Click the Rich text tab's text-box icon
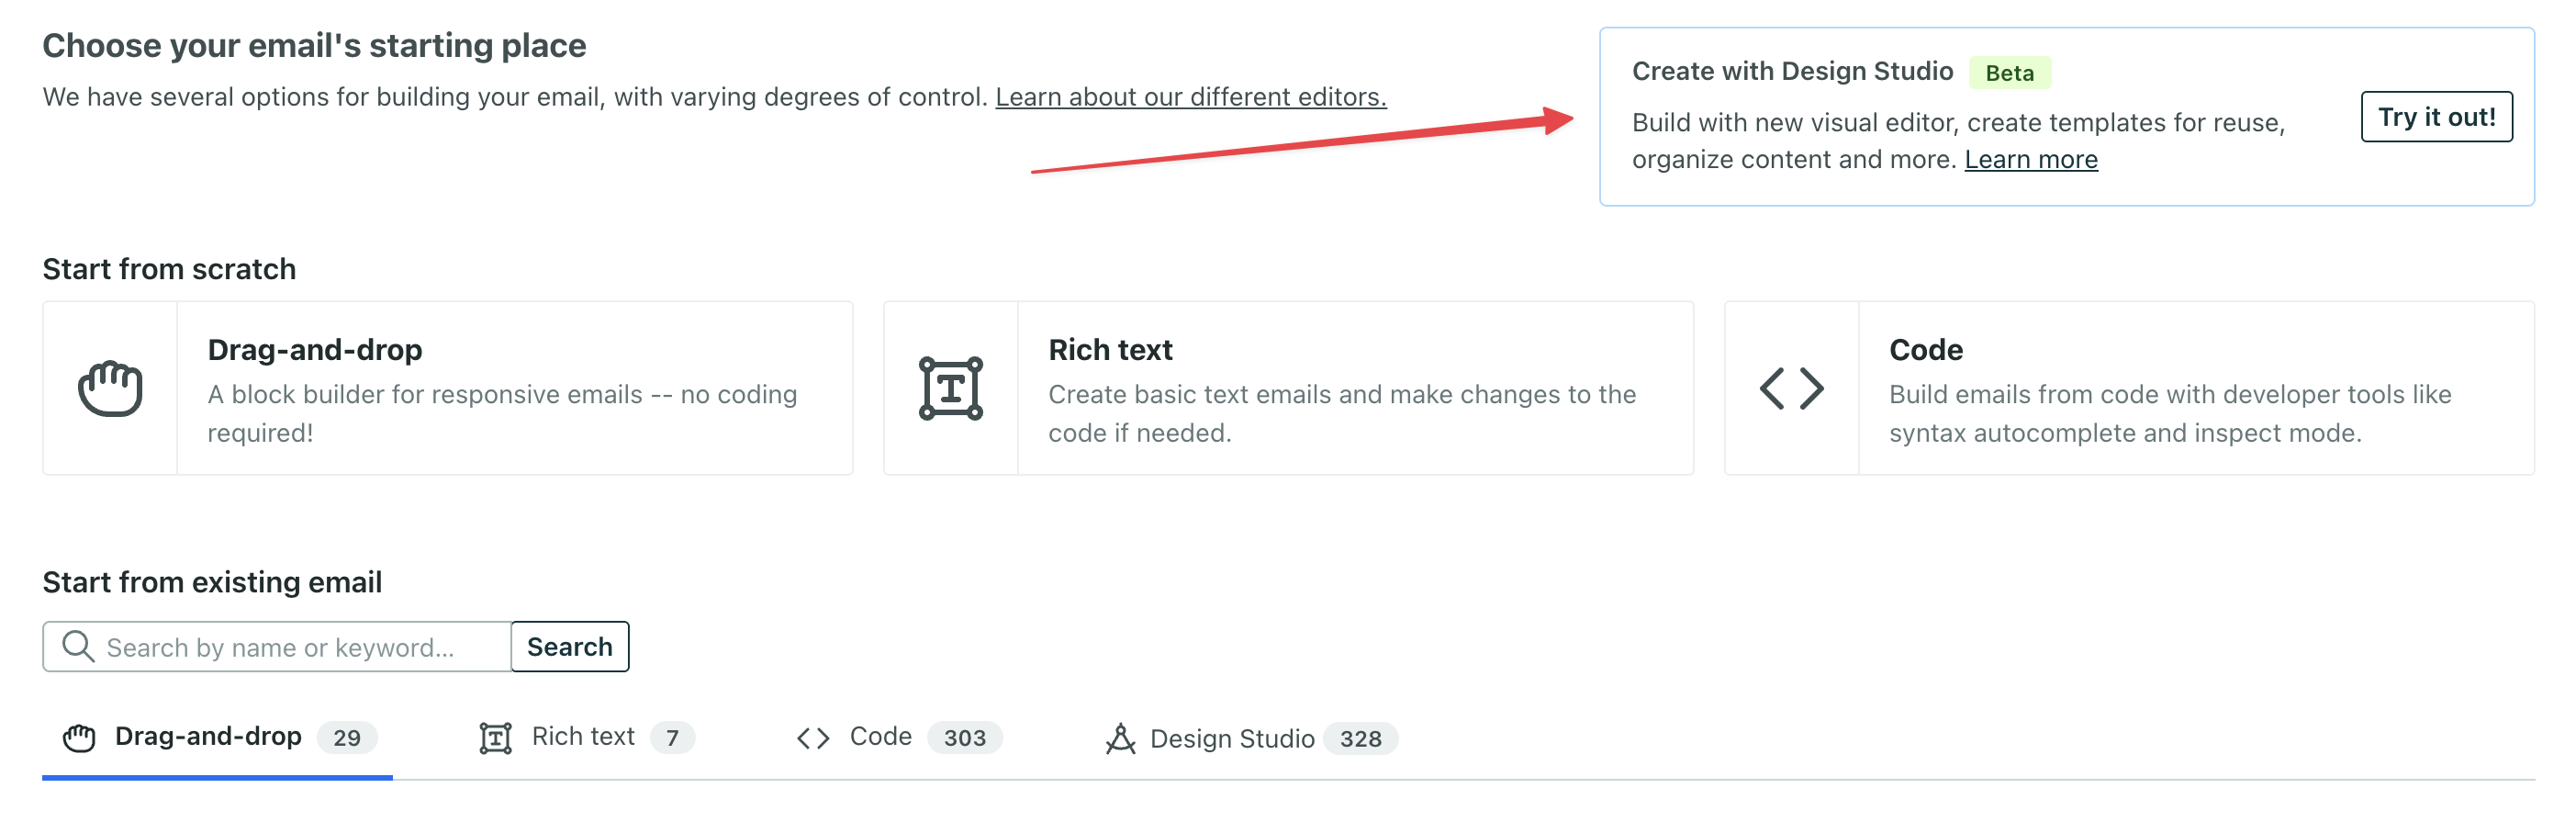Image resolution: width=2576 pixels, height=822 pixels. click(495, 738)
